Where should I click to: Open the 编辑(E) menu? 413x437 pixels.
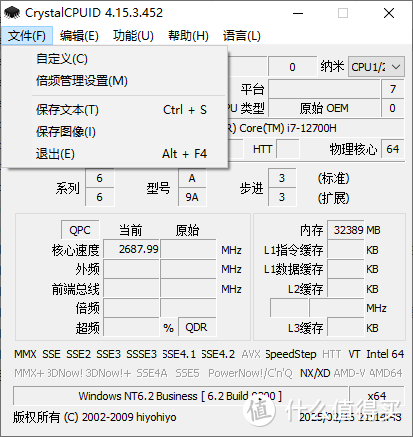79,35
